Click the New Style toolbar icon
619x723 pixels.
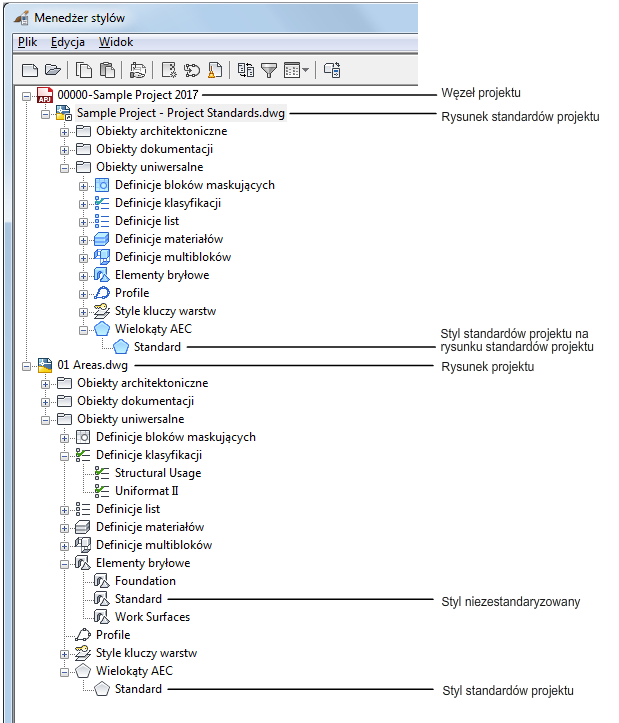(x=169, y=70)
